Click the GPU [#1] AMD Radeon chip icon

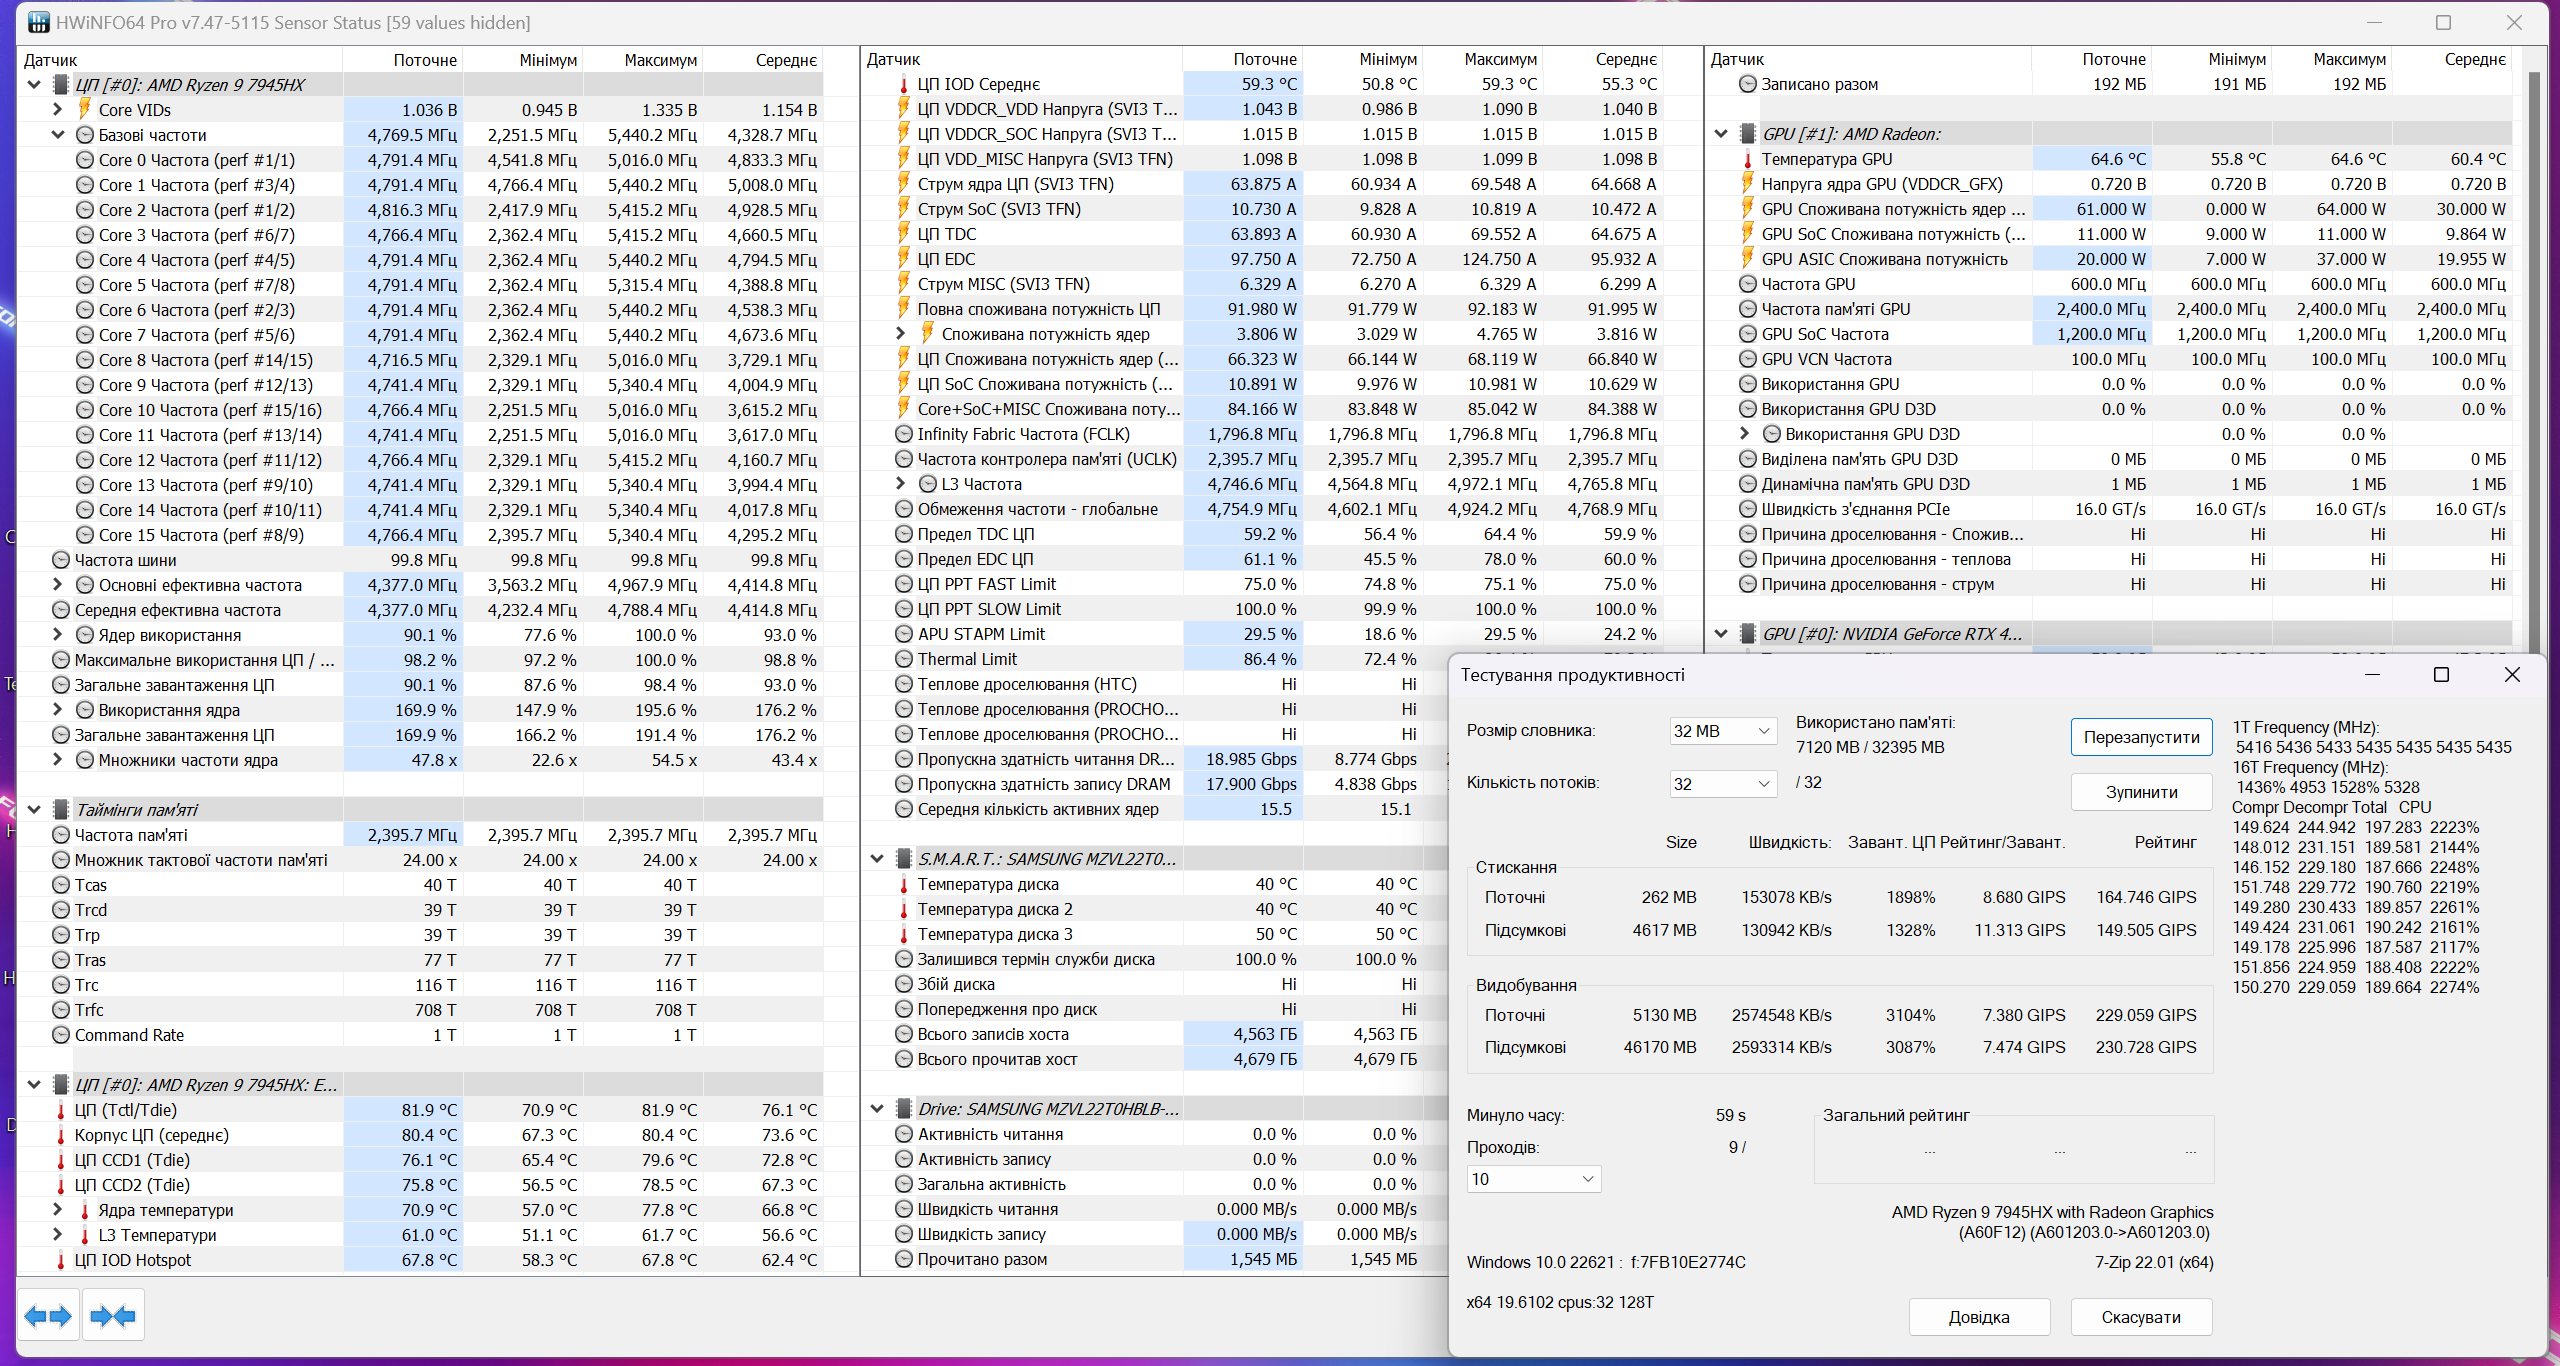click(x=1748, y=134)
